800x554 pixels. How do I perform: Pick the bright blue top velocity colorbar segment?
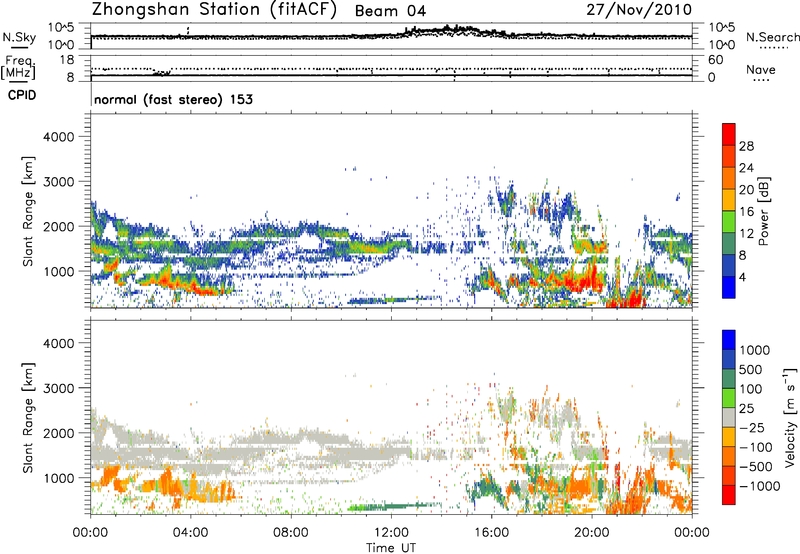729,340
